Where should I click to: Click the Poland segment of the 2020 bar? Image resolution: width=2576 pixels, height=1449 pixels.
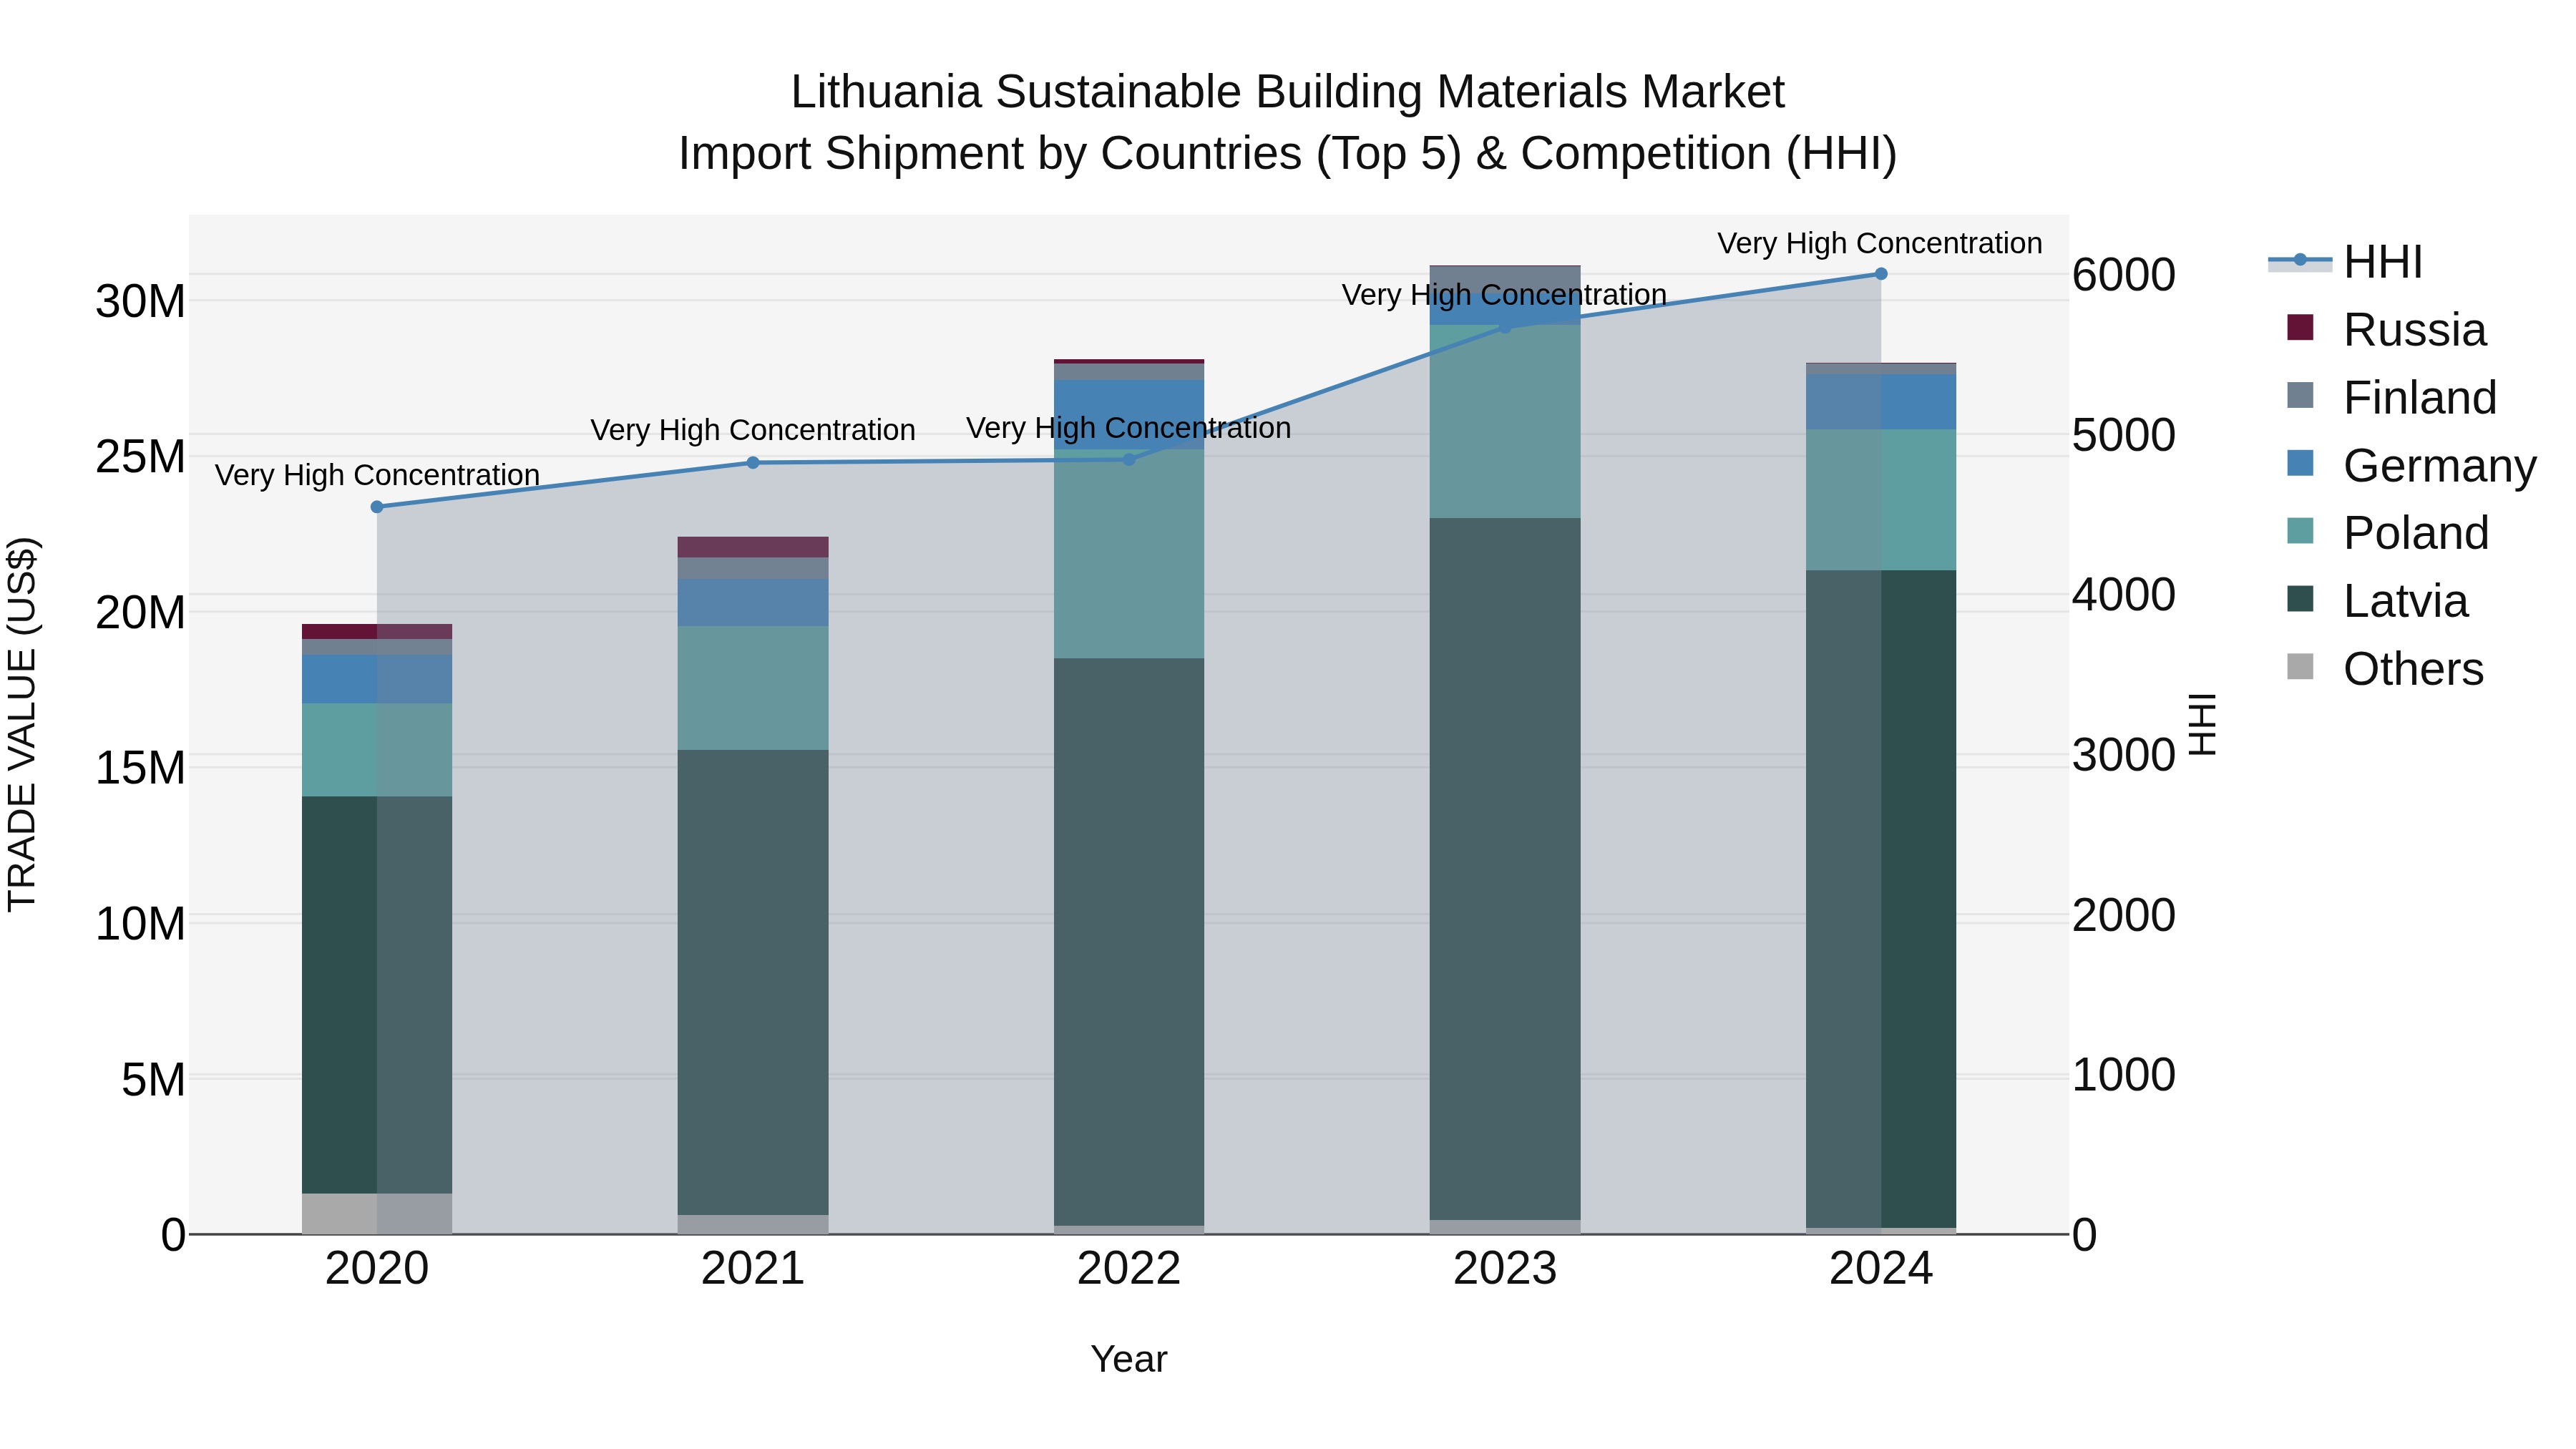click(377, 750)
